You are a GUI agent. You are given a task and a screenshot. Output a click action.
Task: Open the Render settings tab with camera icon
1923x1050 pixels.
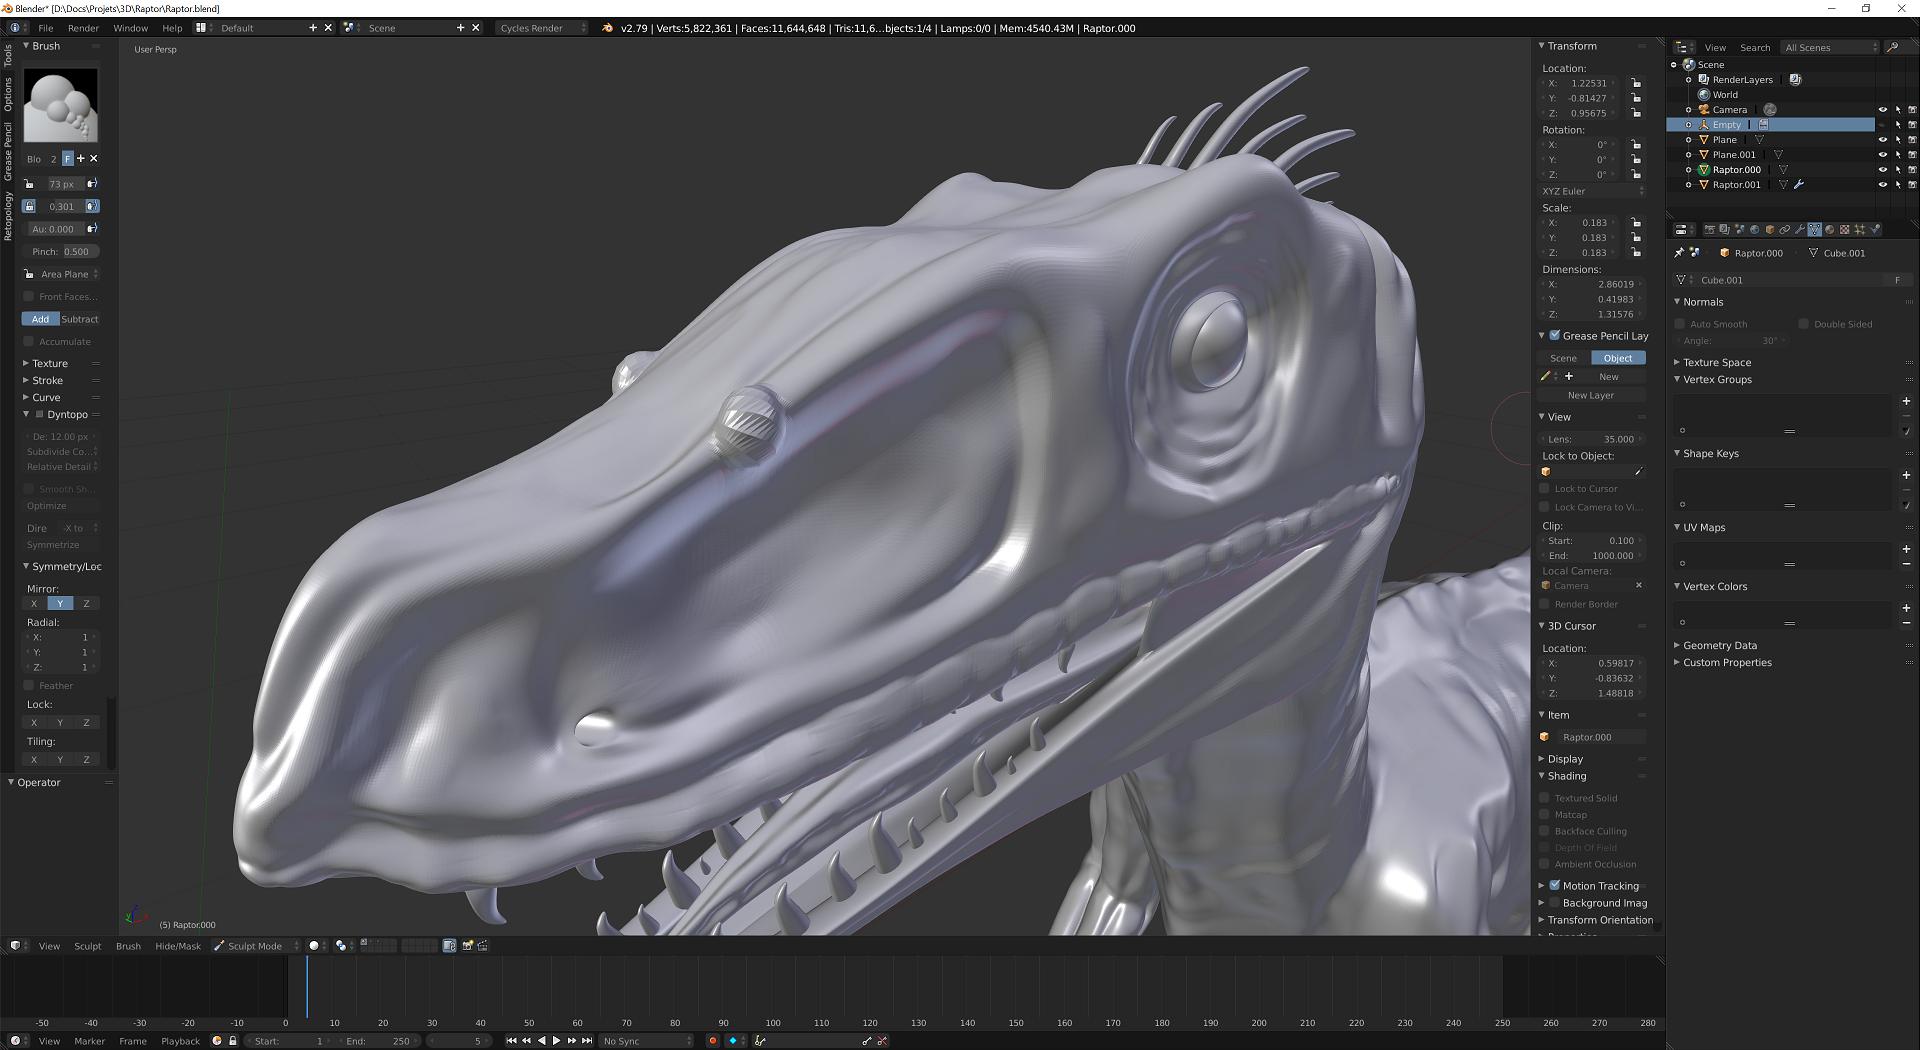tap(1710, 230)
